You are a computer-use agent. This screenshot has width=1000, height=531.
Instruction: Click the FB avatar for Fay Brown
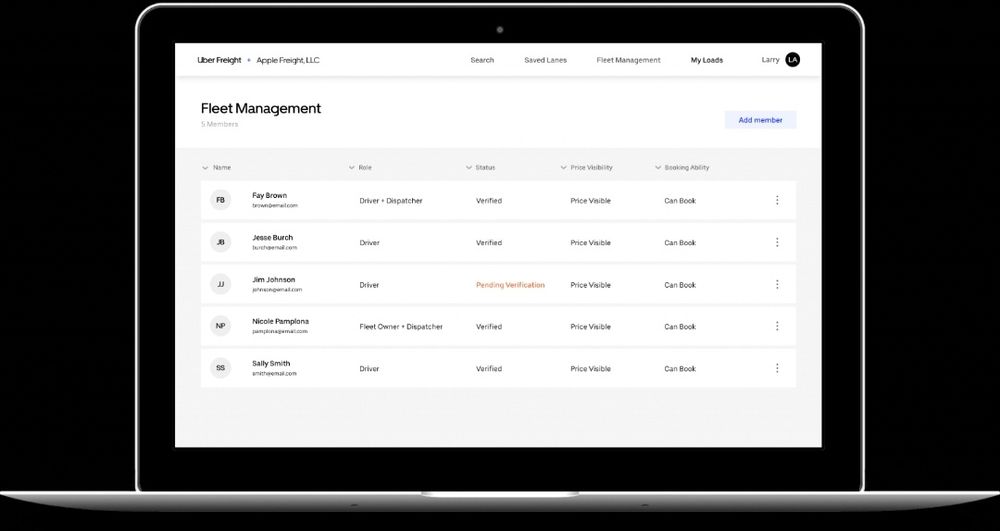coord(221,200)
